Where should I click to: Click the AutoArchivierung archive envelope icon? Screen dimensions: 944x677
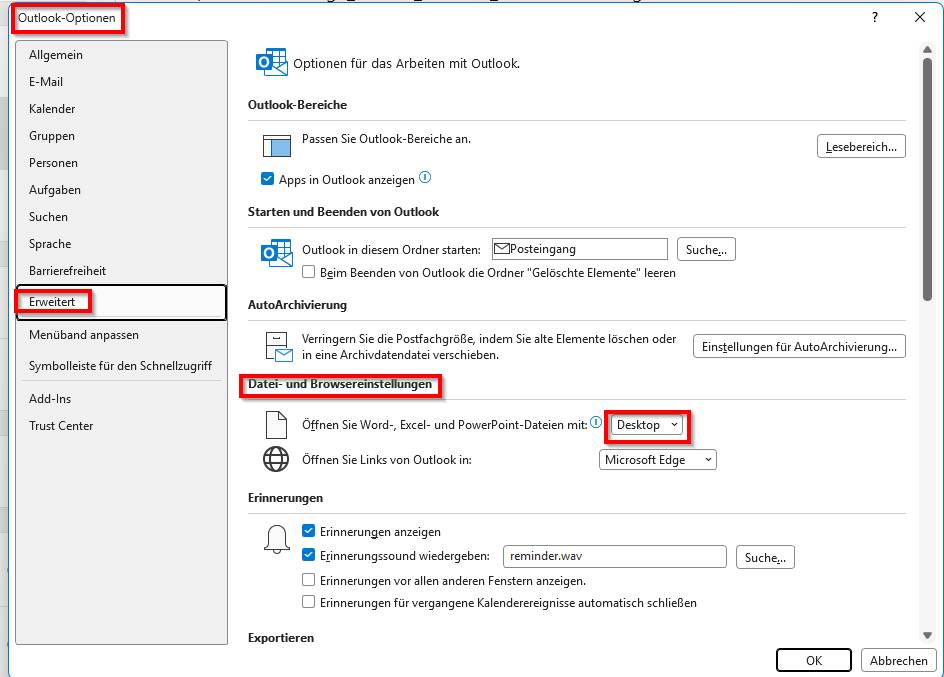click(x=277, y=347)
